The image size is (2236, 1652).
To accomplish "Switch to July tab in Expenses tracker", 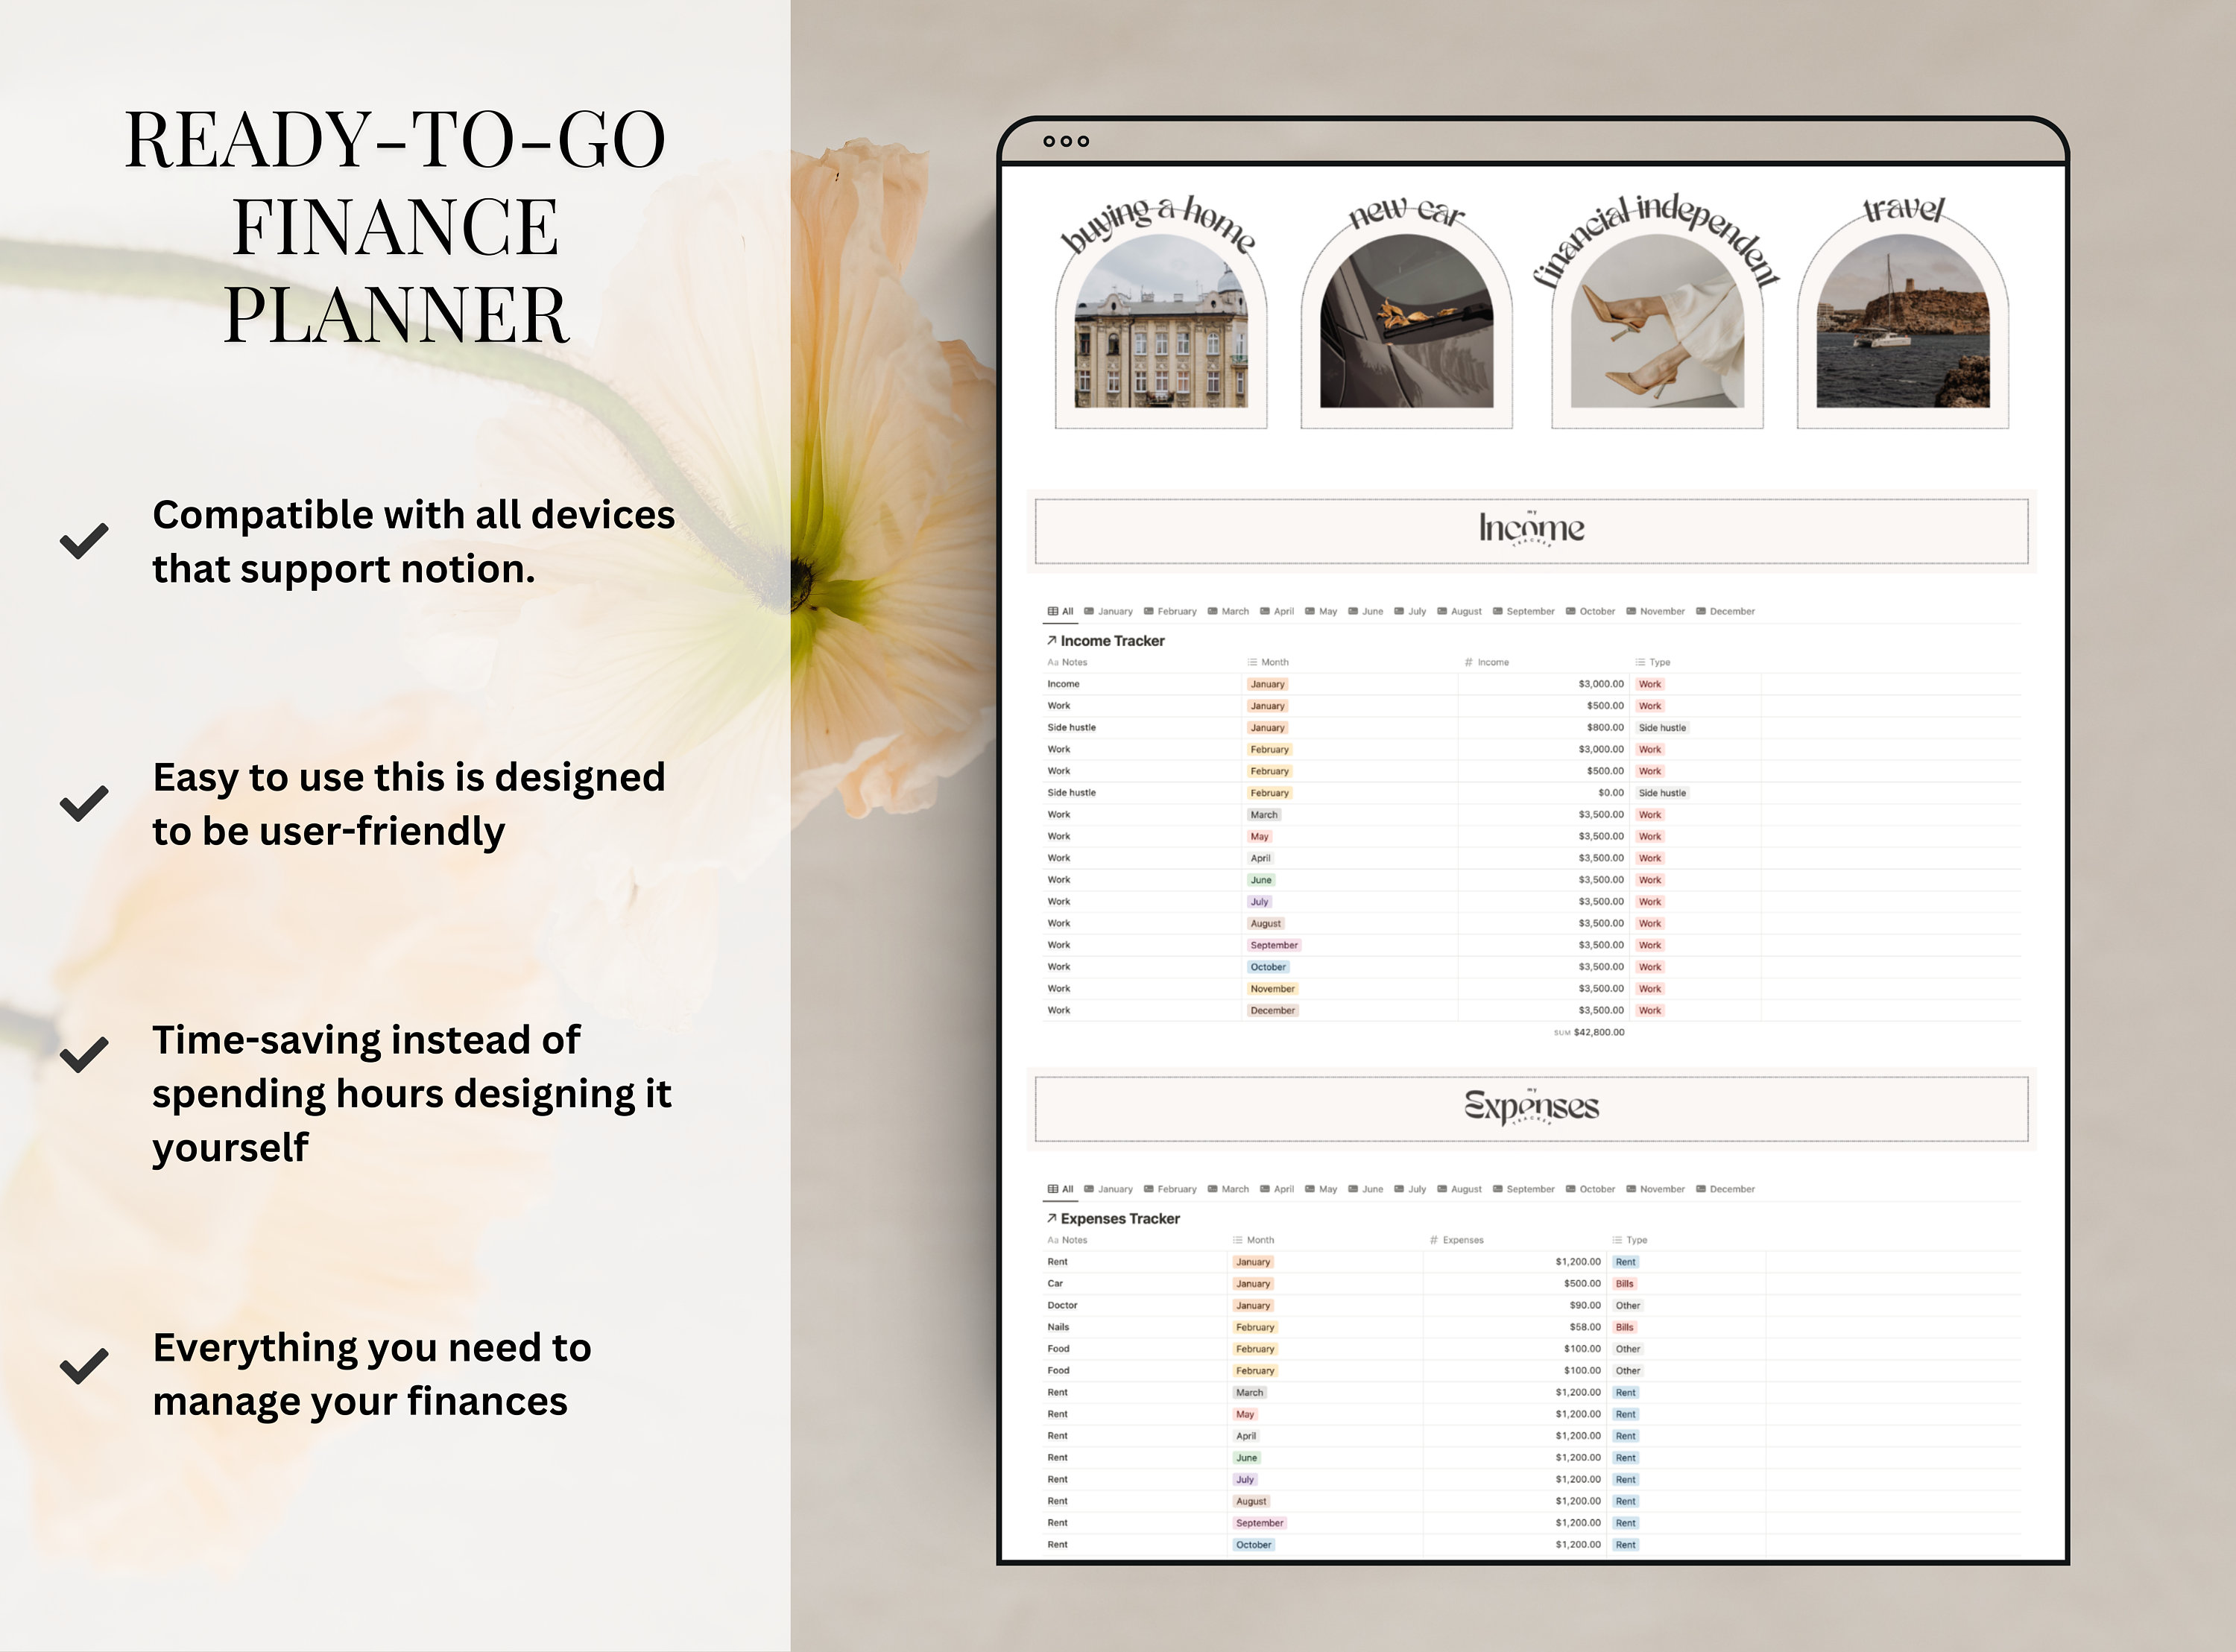I will click(x=1410, y=1189).
